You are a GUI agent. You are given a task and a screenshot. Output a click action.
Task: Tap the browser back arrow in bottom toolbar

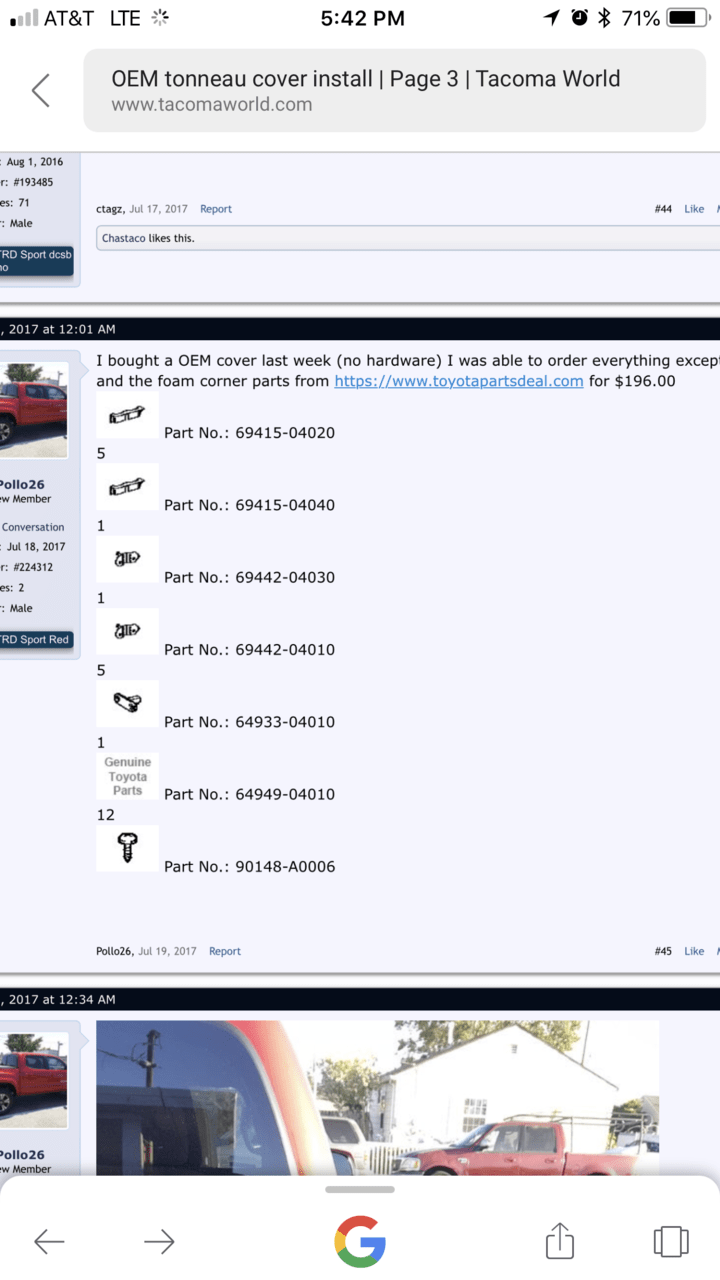[49, 1242]
